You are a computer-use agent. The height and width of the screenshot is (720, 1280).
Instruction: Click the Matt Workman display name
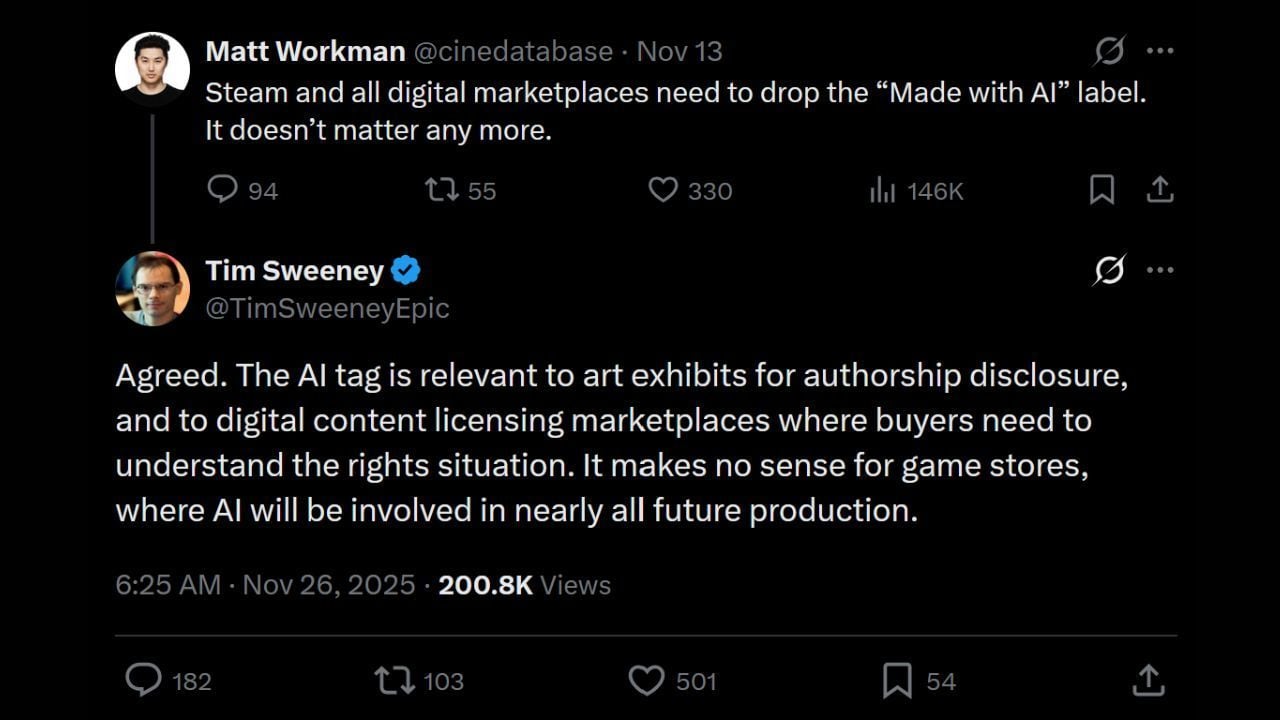305,51
